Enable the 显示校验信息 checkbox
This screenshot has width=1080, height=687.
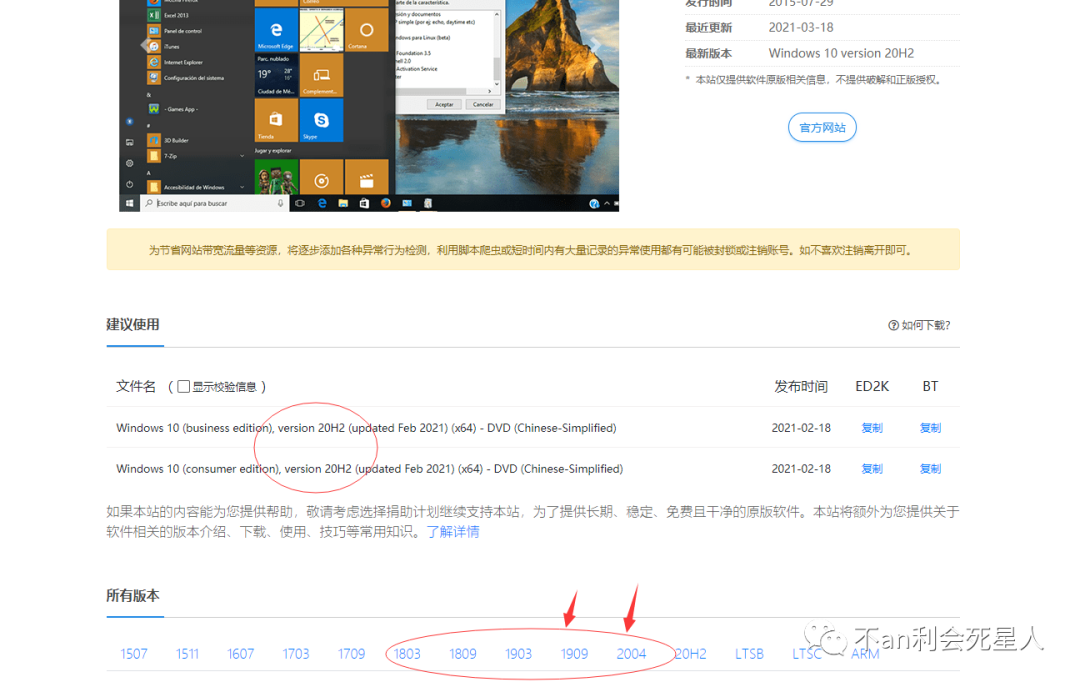(183, 387)
